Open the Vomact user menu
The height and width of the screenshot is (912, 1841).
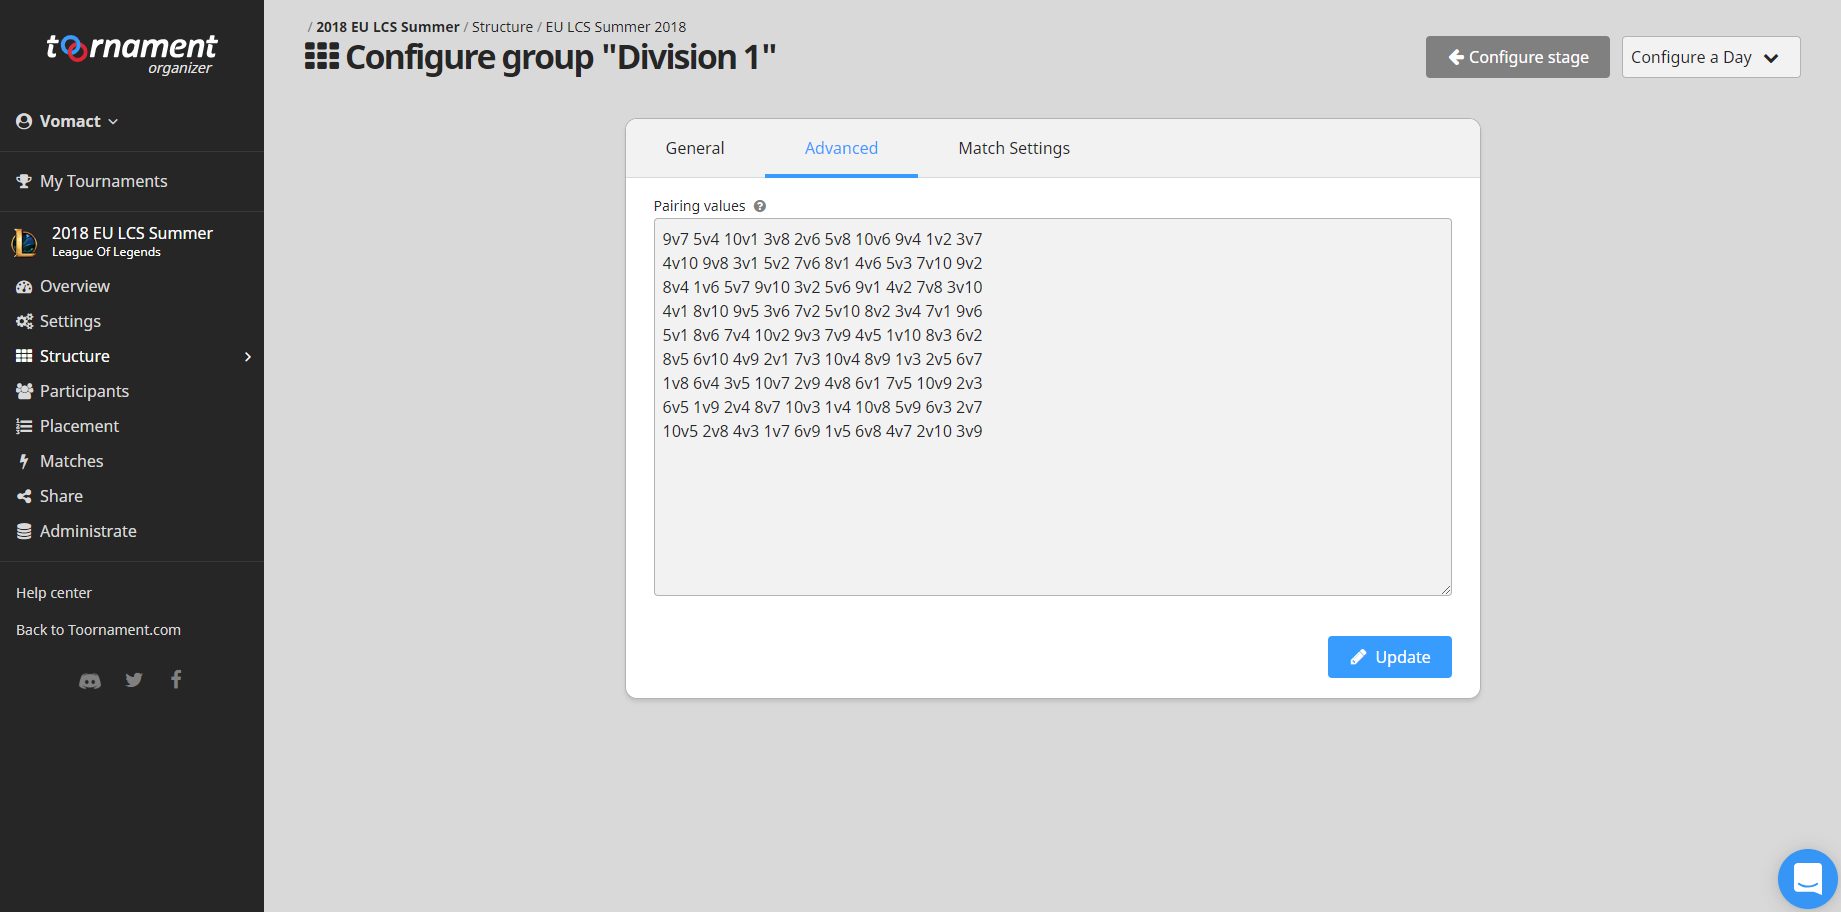67,121
